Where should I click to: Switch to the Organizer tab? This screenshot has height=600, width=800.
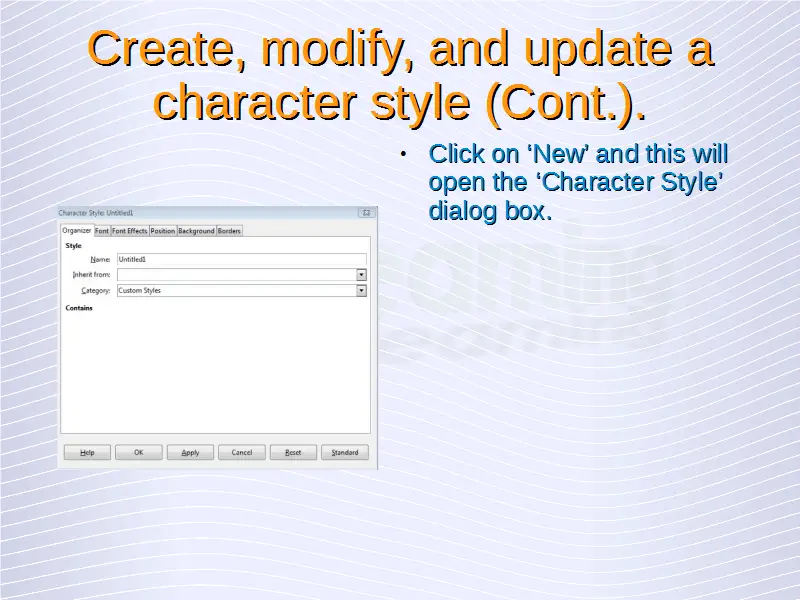pos(77,231)
